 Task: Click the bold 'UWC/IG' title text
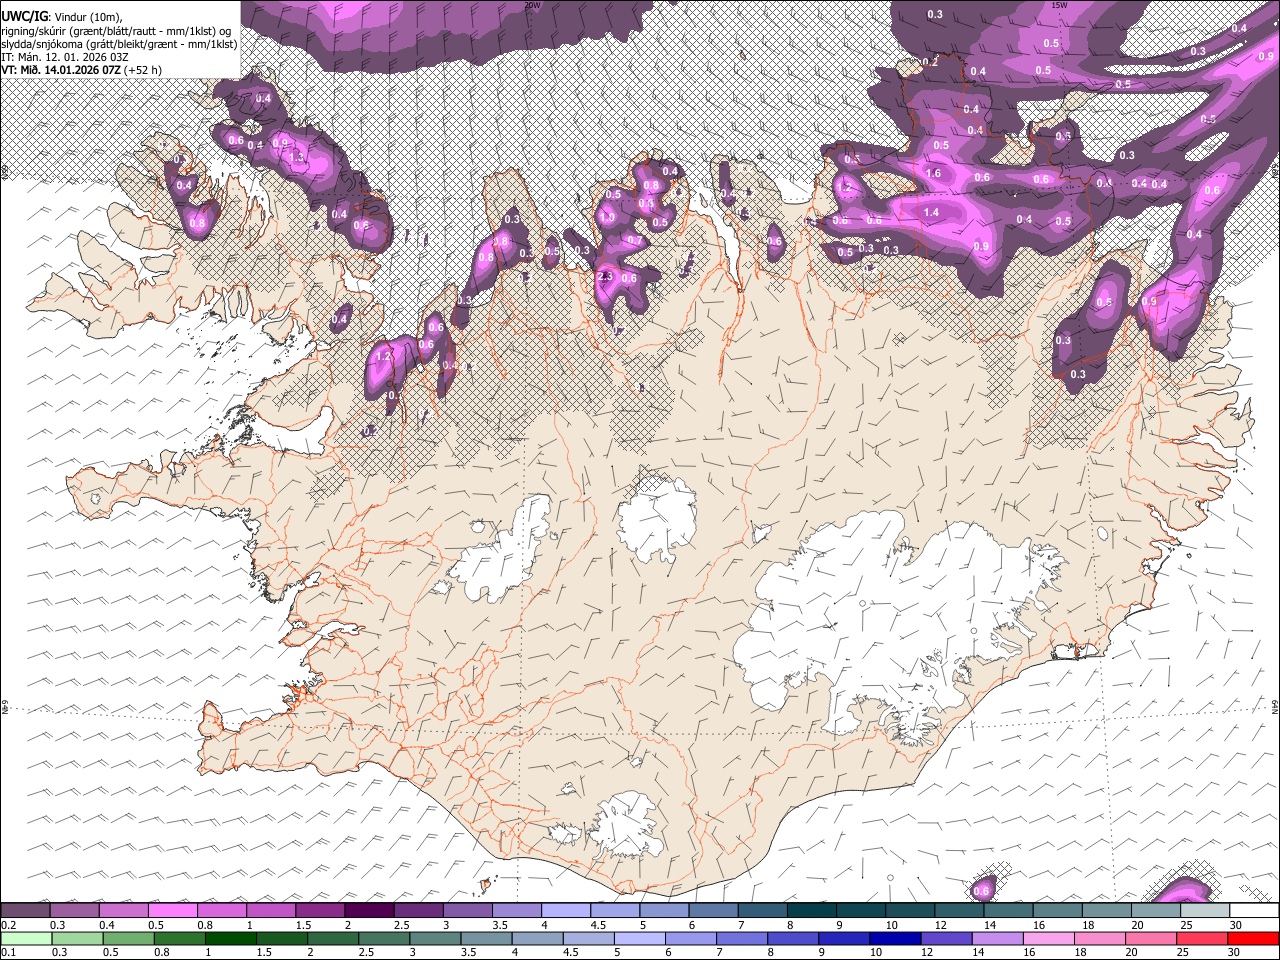coord(25,17)
